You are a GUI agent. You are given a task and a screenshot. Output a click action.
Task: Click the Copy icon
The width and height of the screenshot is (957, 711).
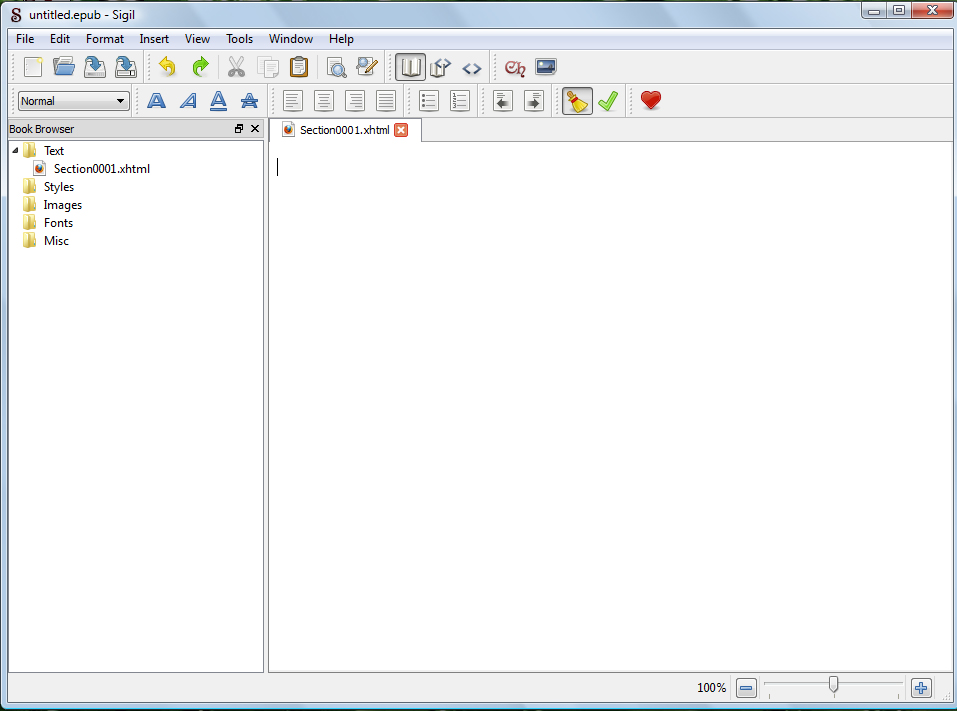click(x=267, y=67)
